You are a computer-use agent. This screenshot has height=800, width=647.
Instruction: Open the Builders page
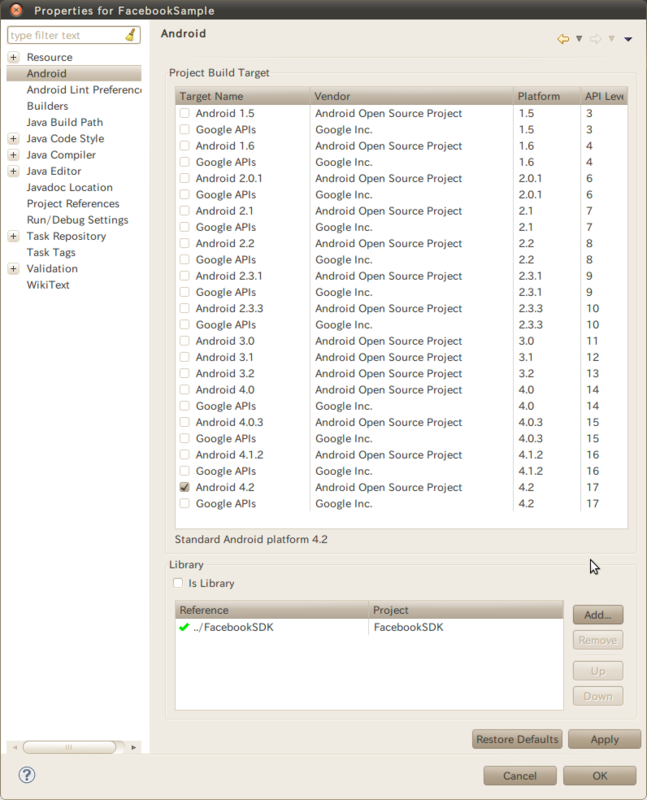(x=47, y=106)
